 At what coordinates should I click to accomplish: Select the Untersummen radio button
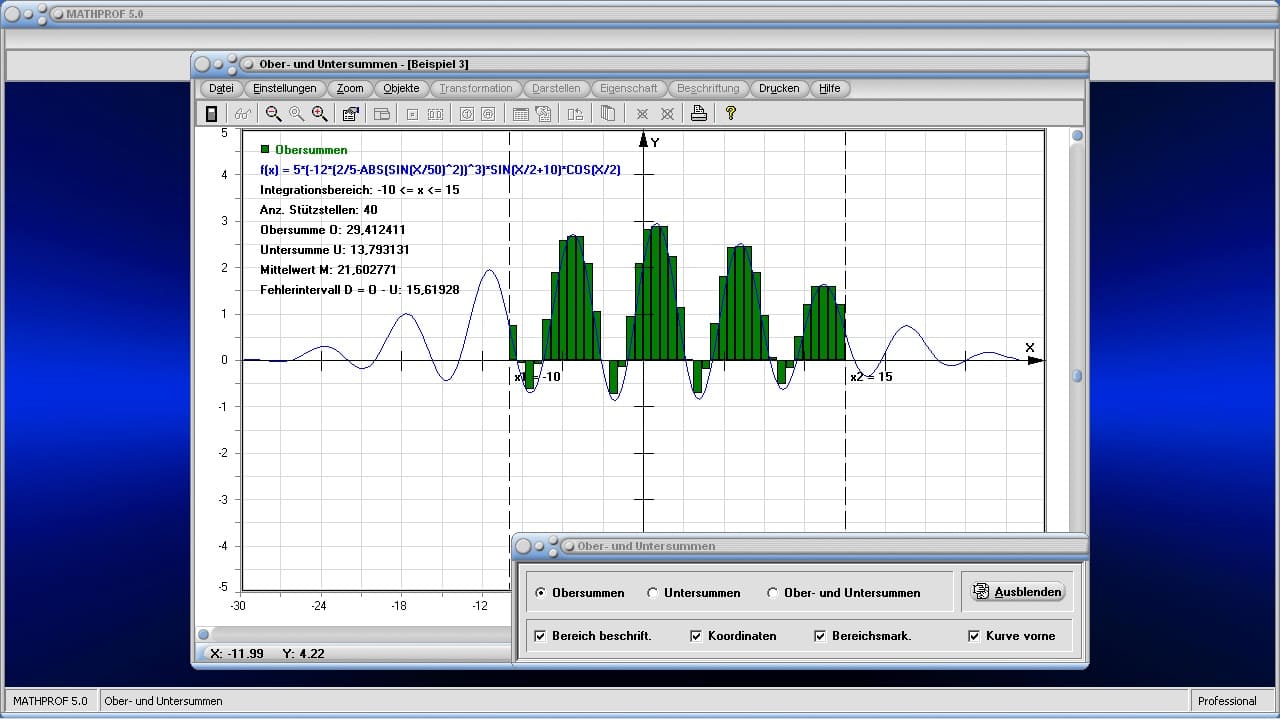coord(652,593)
